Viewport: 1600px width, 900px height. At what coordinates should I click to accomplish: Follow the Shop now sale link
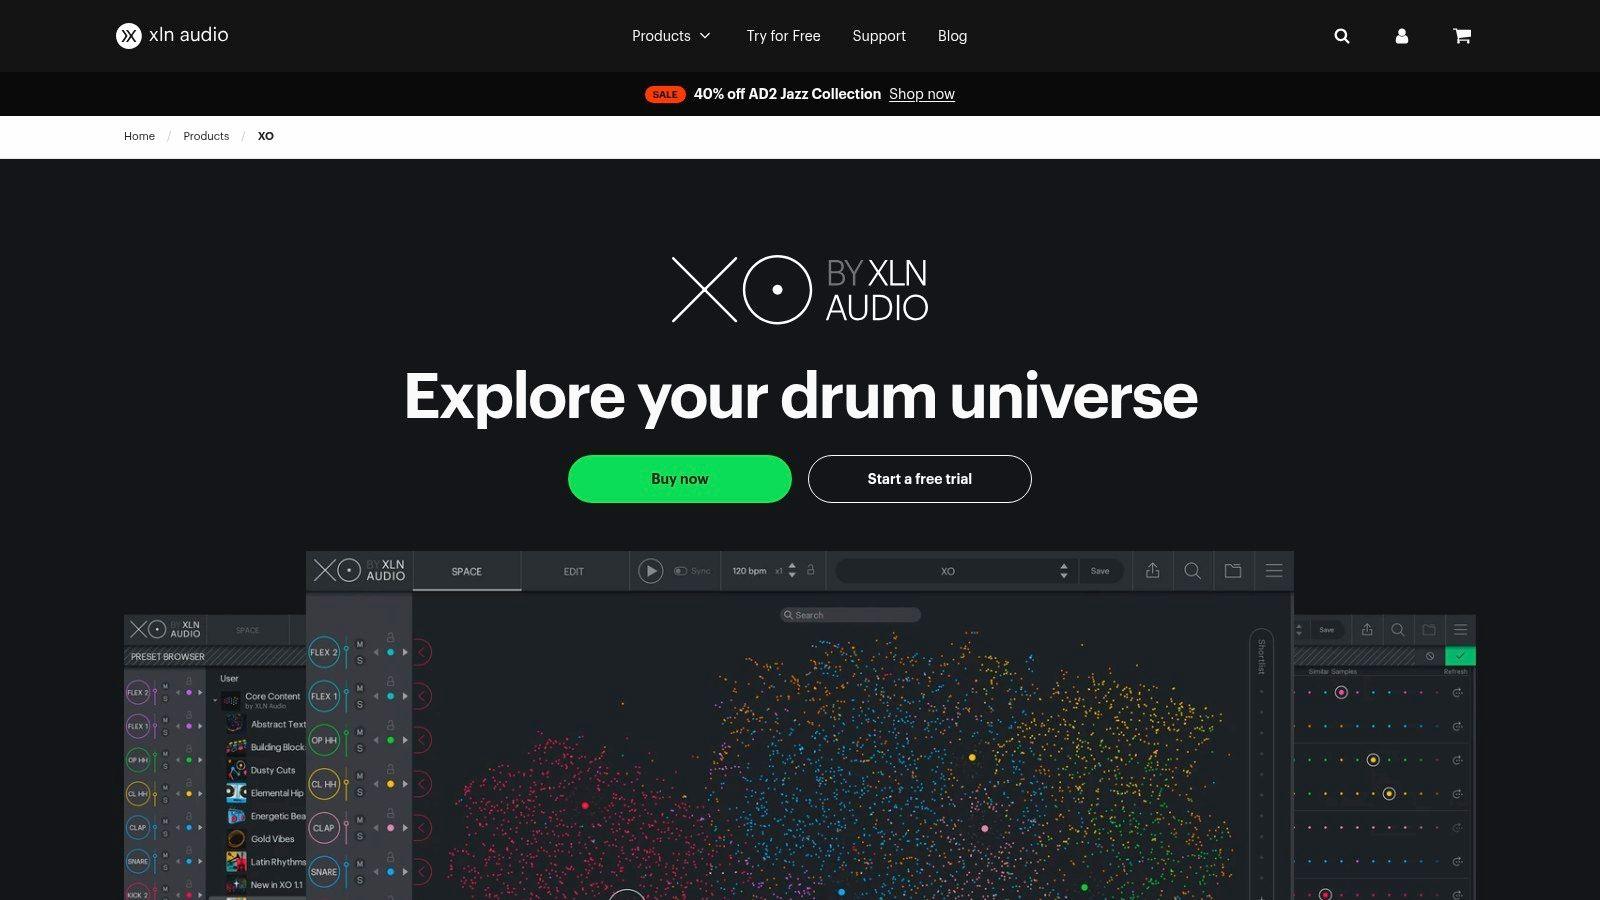coord(922,94)
